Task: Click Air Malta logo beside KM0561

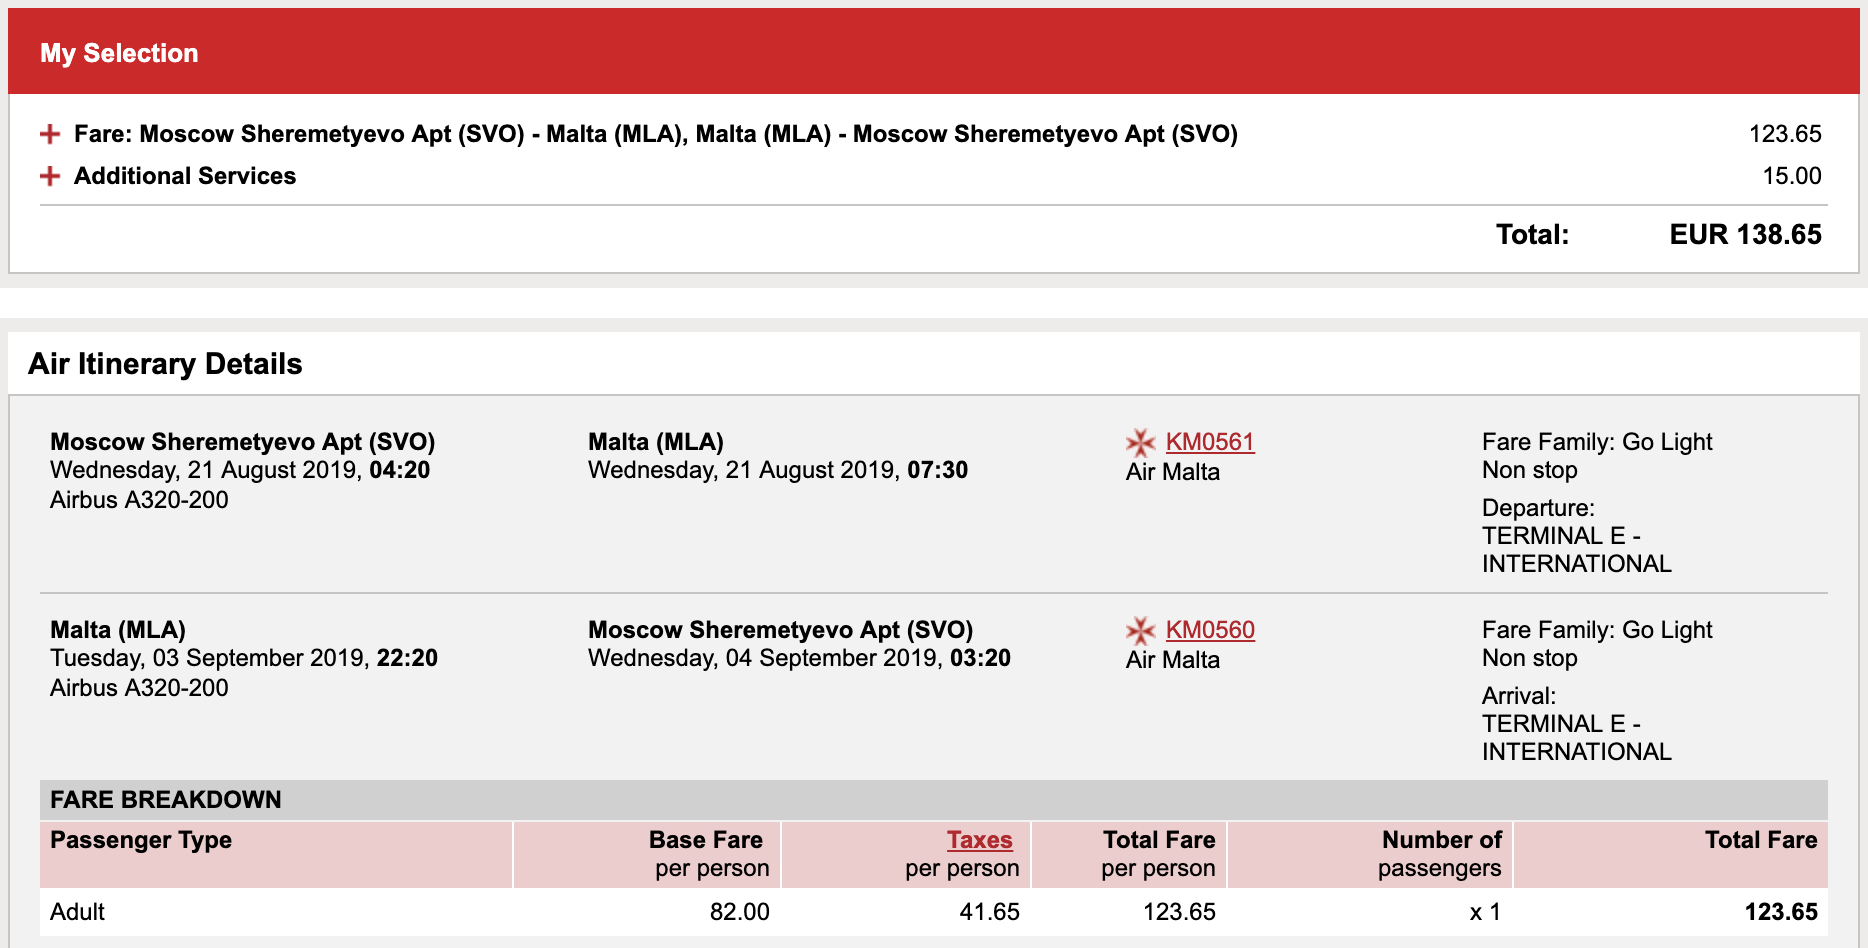Action: (1140, 442)
